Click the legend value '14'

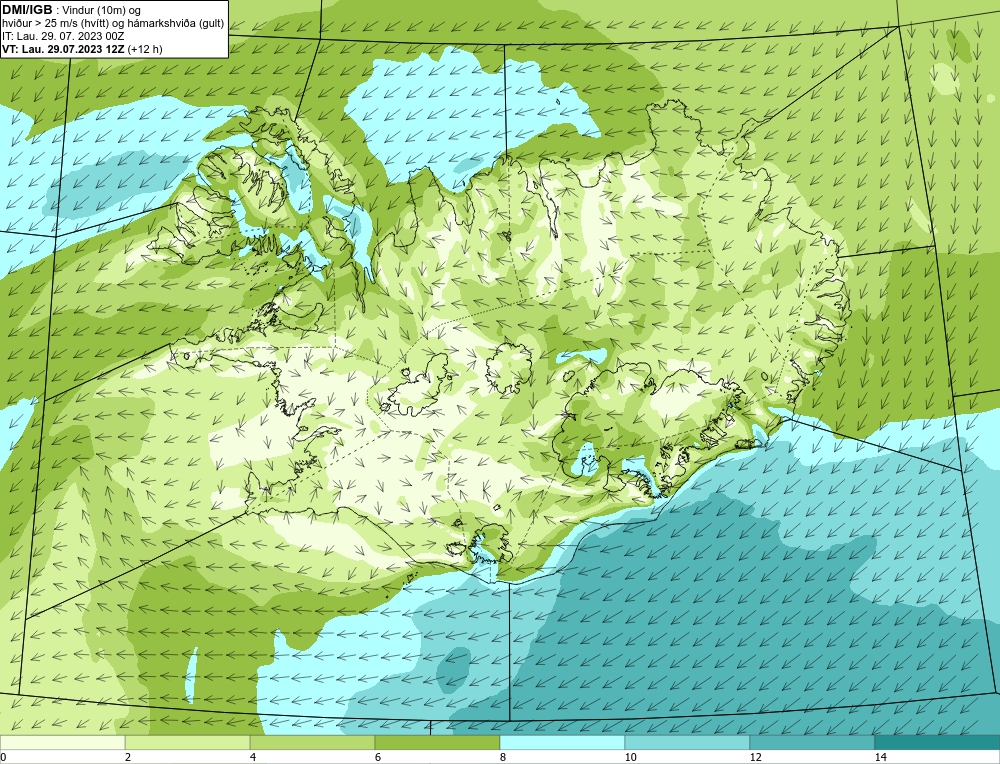[x=881, y=757]
